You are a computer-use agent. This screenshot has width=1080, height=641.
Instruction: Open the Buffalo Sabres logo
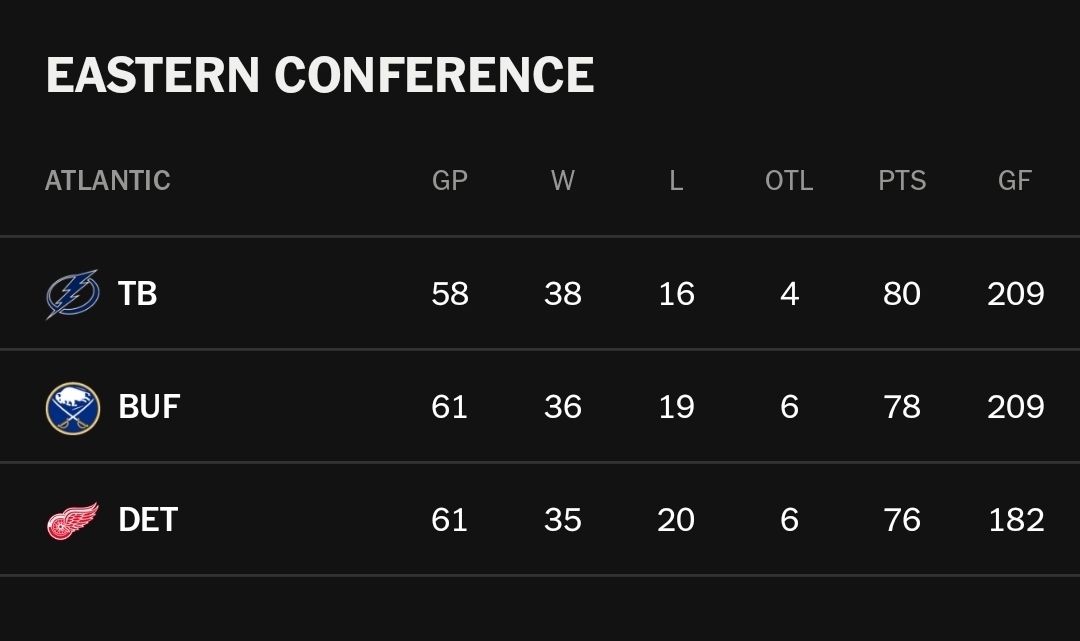[x=73, y=408]
